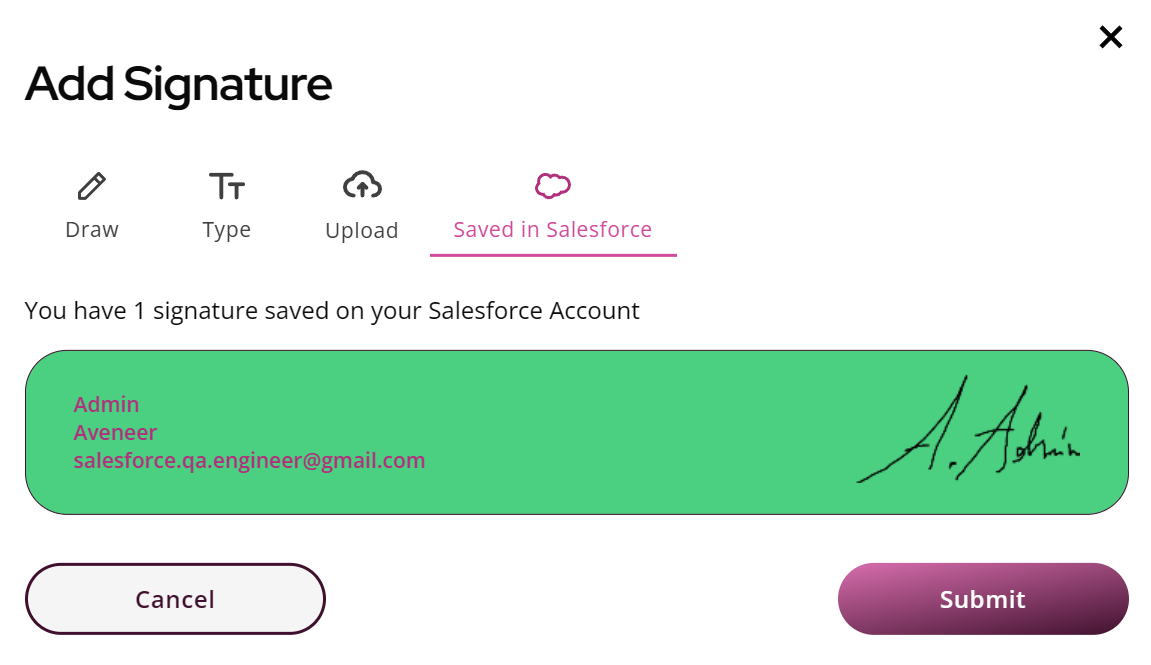Click the 'You have 1 signature saved' message

(x=332, y=311)
